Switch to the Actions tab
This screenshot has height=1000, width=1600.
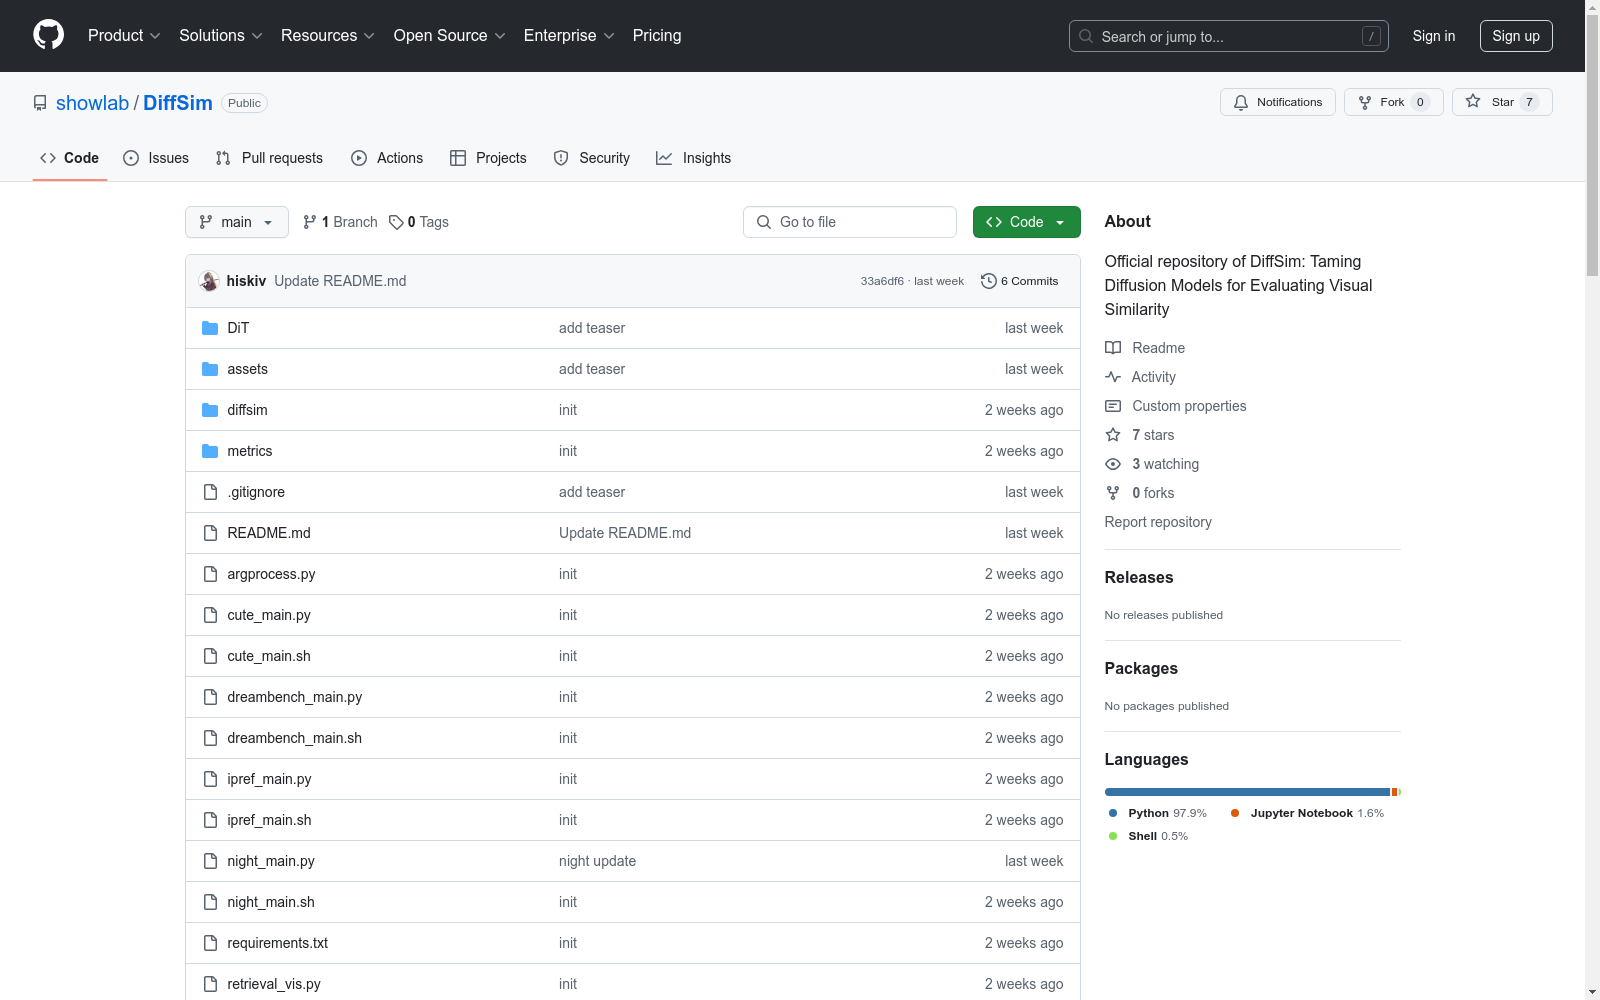point(387,158)
